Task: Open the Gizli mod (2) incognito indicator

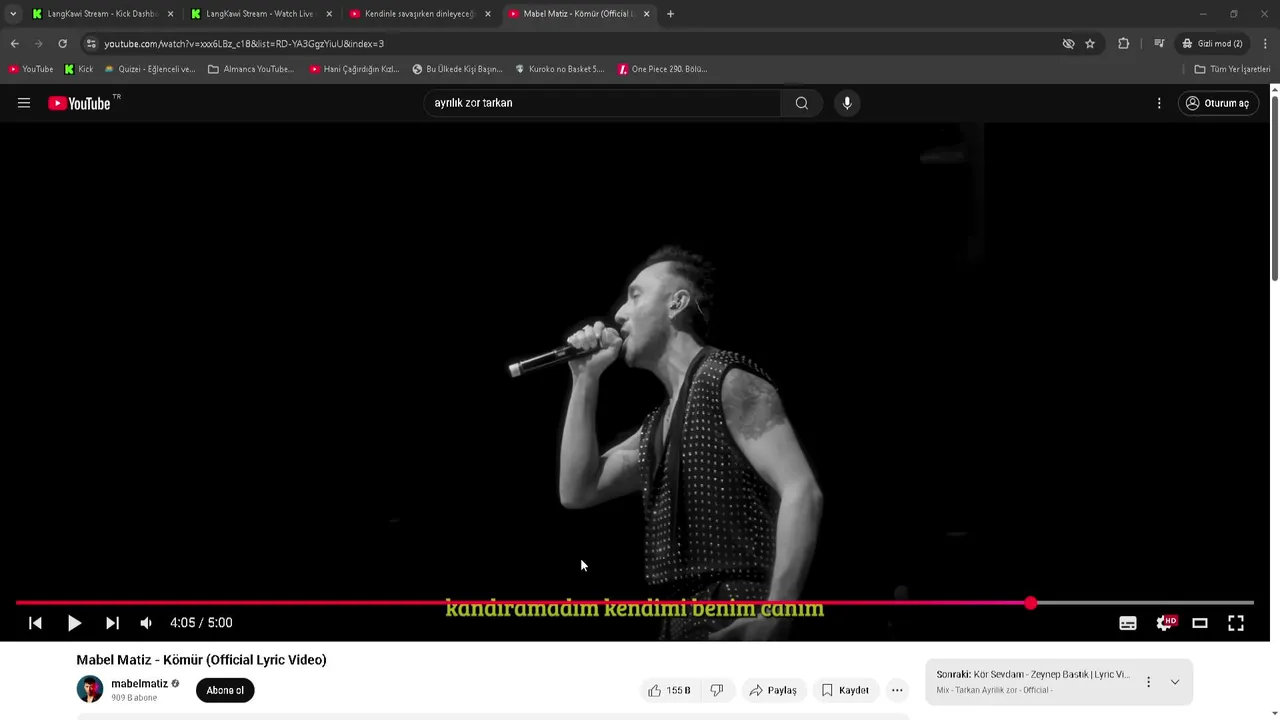Action: coord(1213,44)
